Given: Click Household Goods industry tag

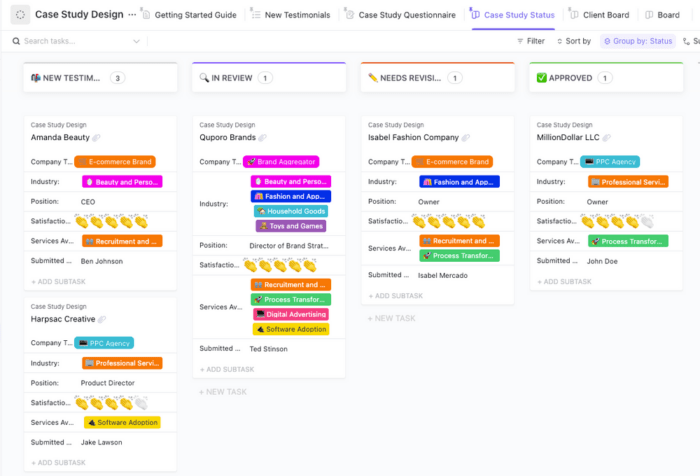Looking at the screenshot, I should (x=291, y=211).
